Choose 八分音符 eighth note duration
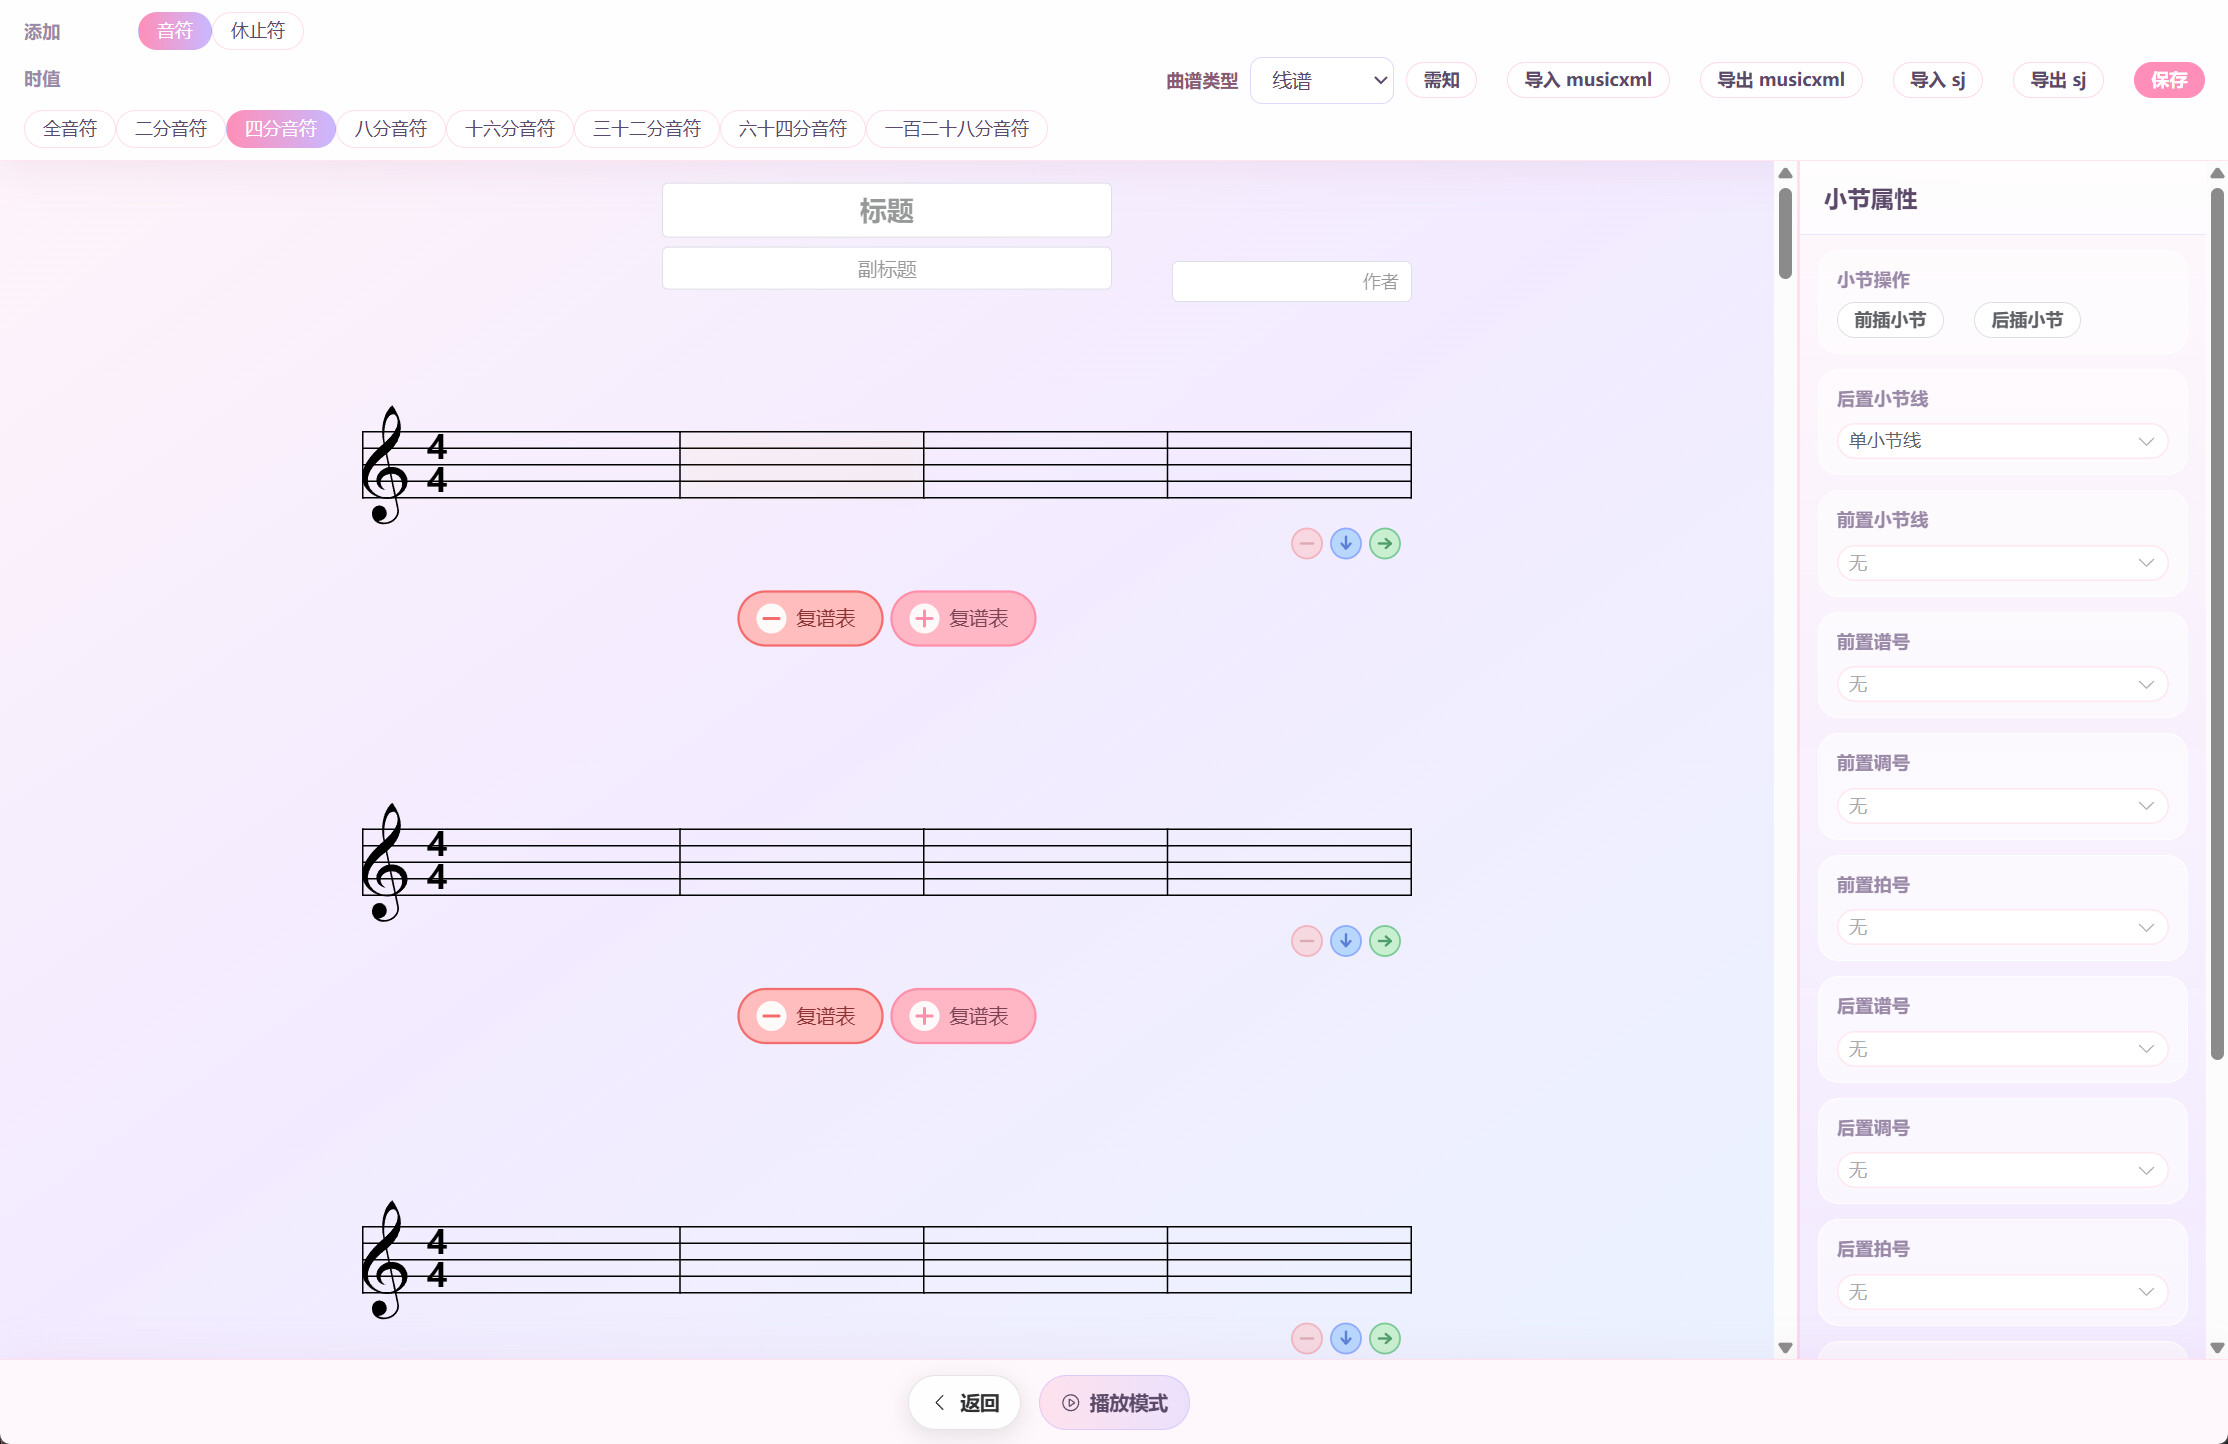The width and height of the screenshot is (2228, 1444). 391,129
